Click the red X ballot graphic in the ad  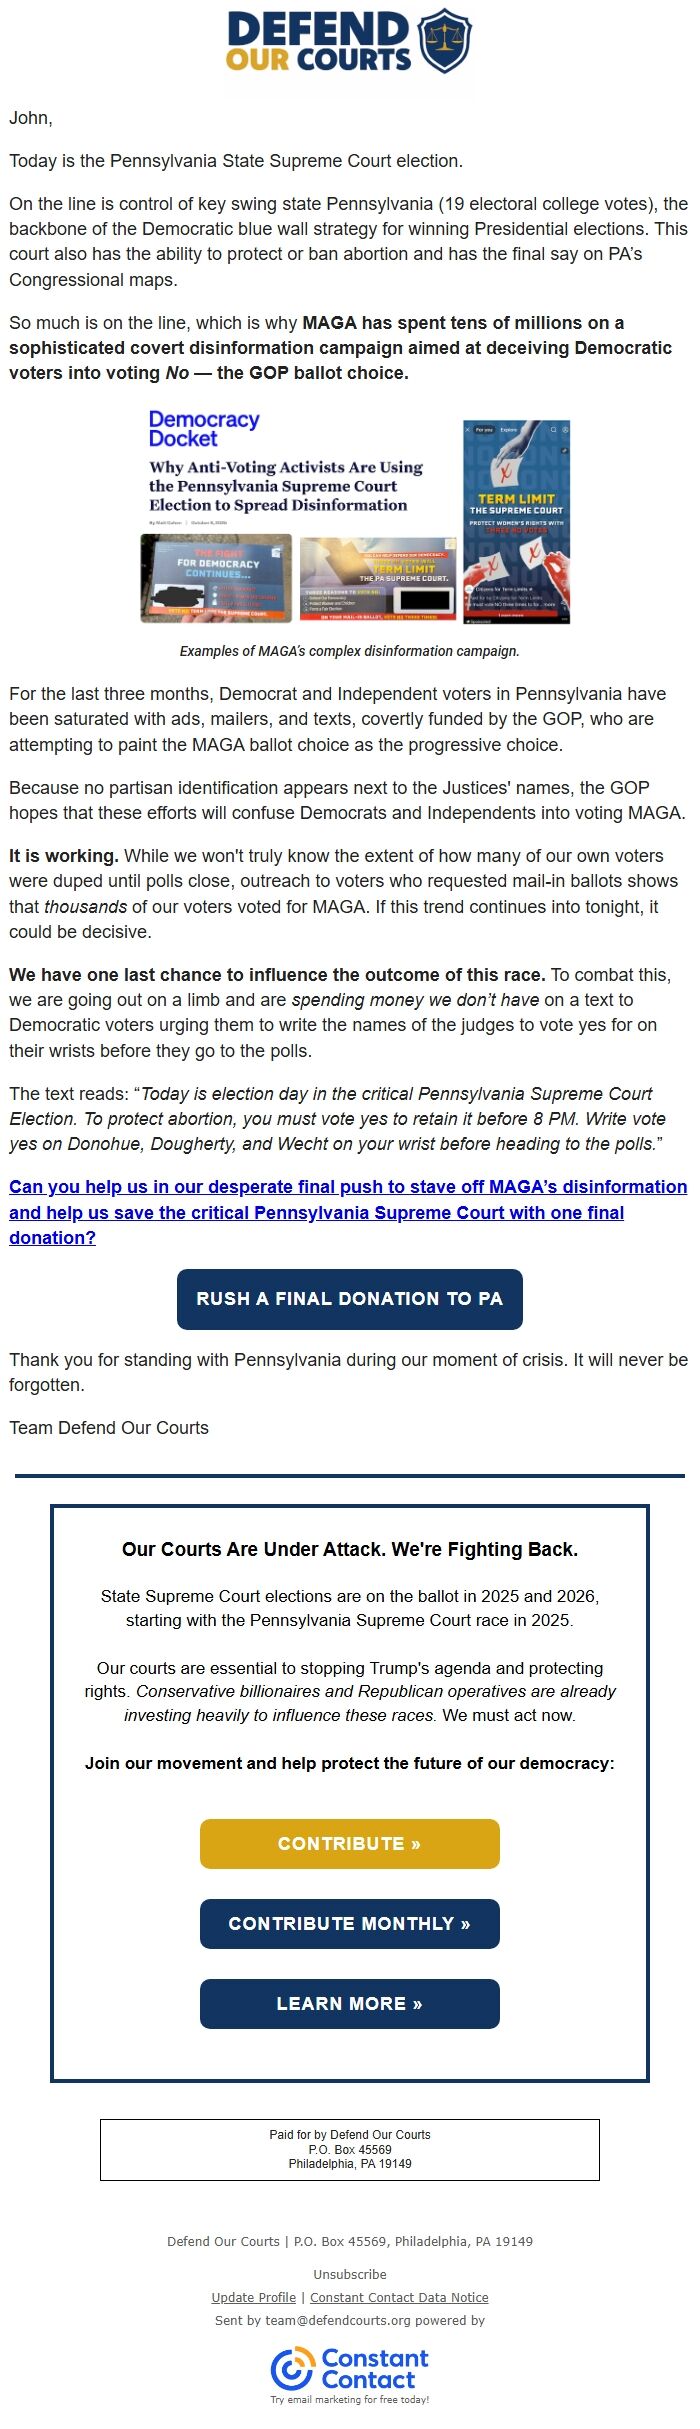tap(506, 472)
